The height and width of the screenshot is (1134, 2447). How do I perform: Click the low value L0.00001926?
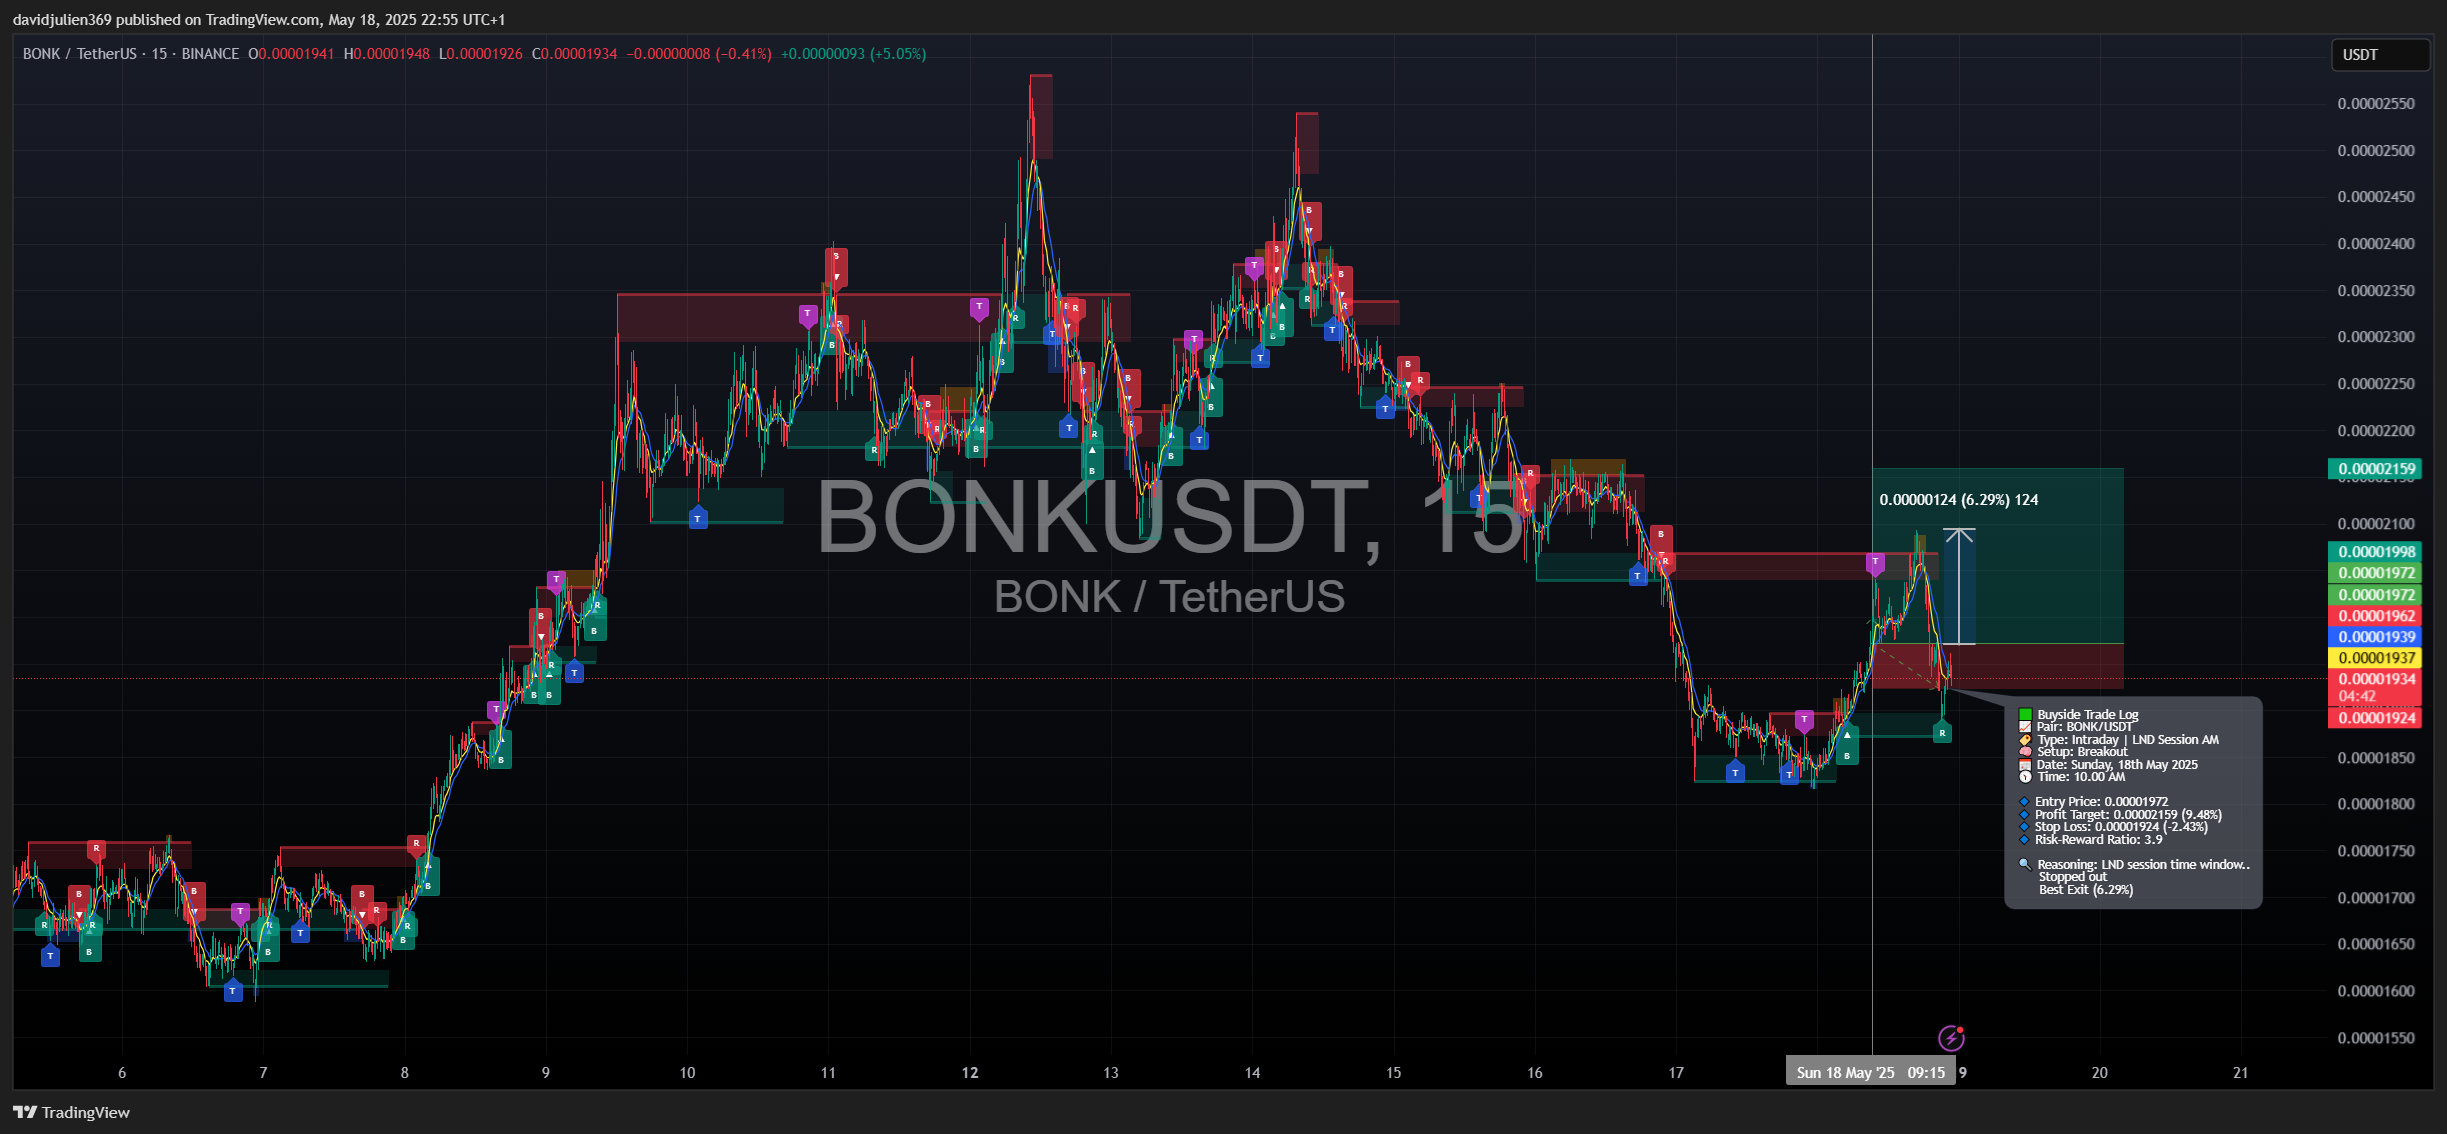[x=480, y=54]
